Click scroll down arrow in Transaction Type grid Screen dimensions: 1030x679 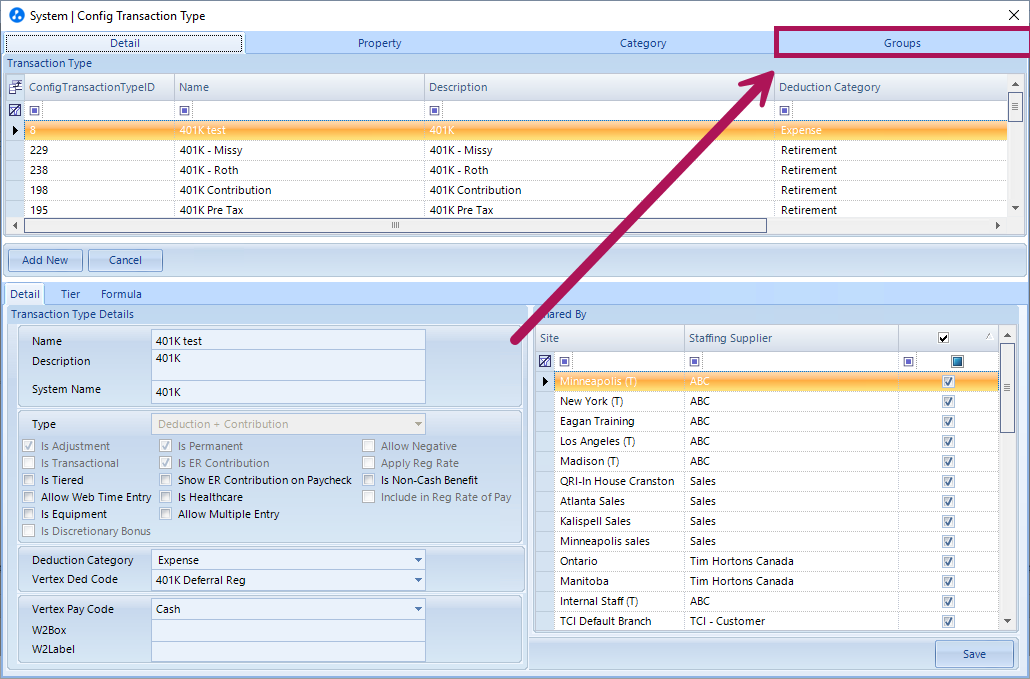pos(1016,208)
